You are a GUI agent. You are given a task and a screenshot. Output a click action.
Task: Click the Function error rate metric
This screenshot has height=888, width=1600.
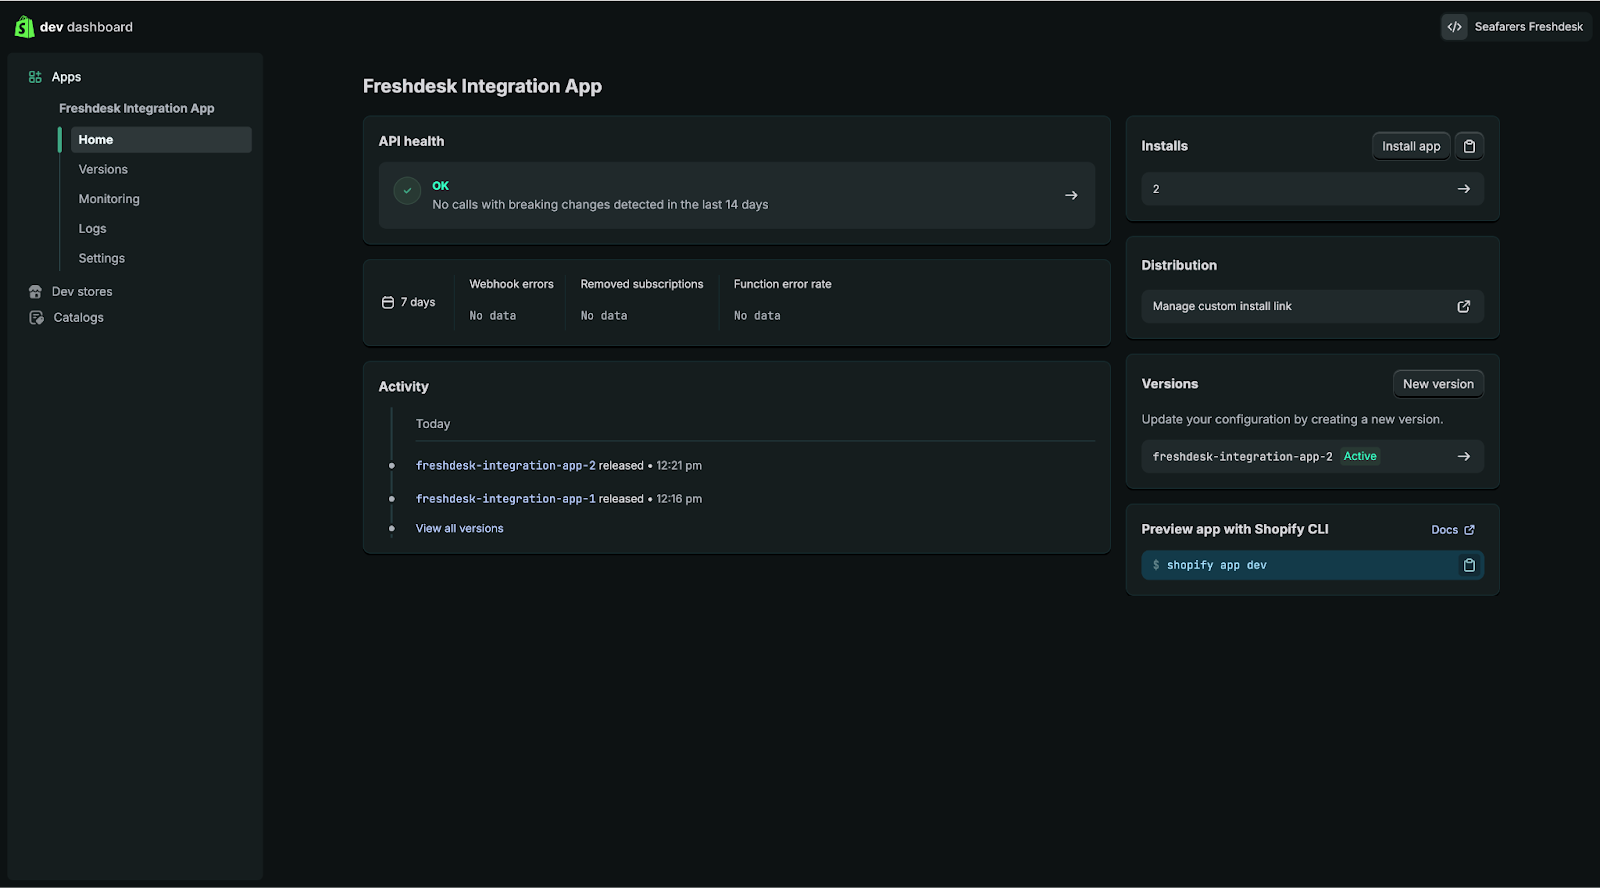[x=782, y=285]
